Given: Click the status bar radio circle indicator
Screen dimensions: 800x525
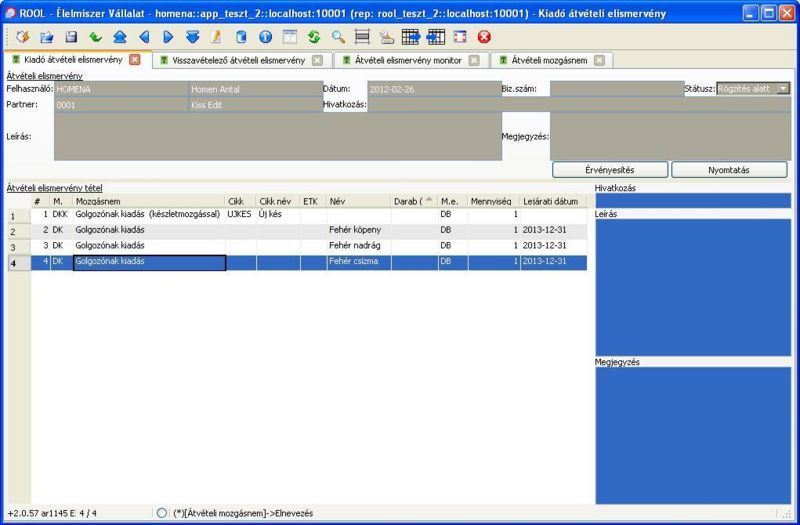Looking at the screenshot, I should [162, 513].
